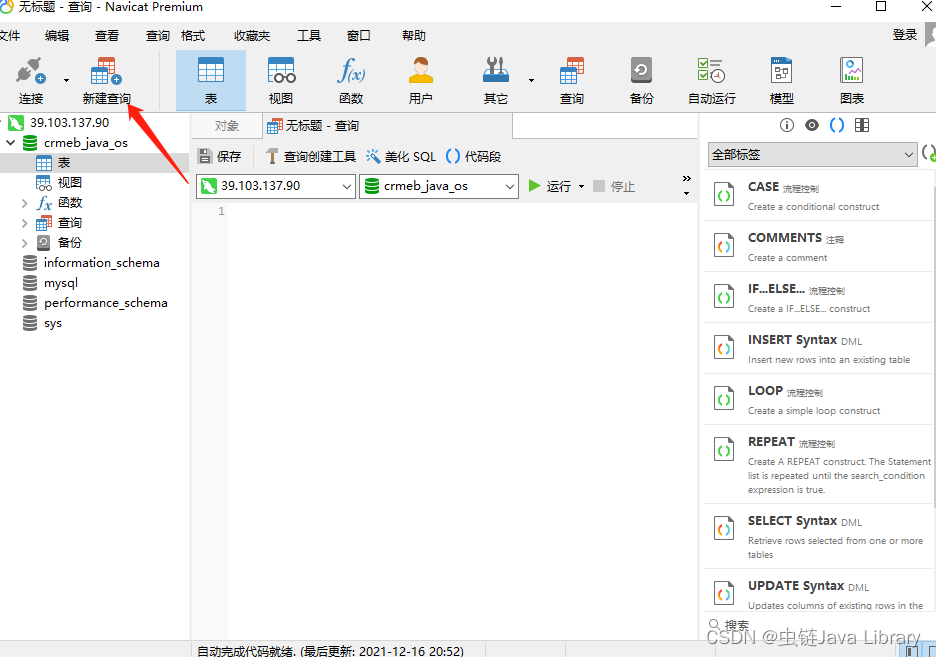This screenshot has height=657, width=936.
Task: Click the 保存 save button
Action: 220,156
